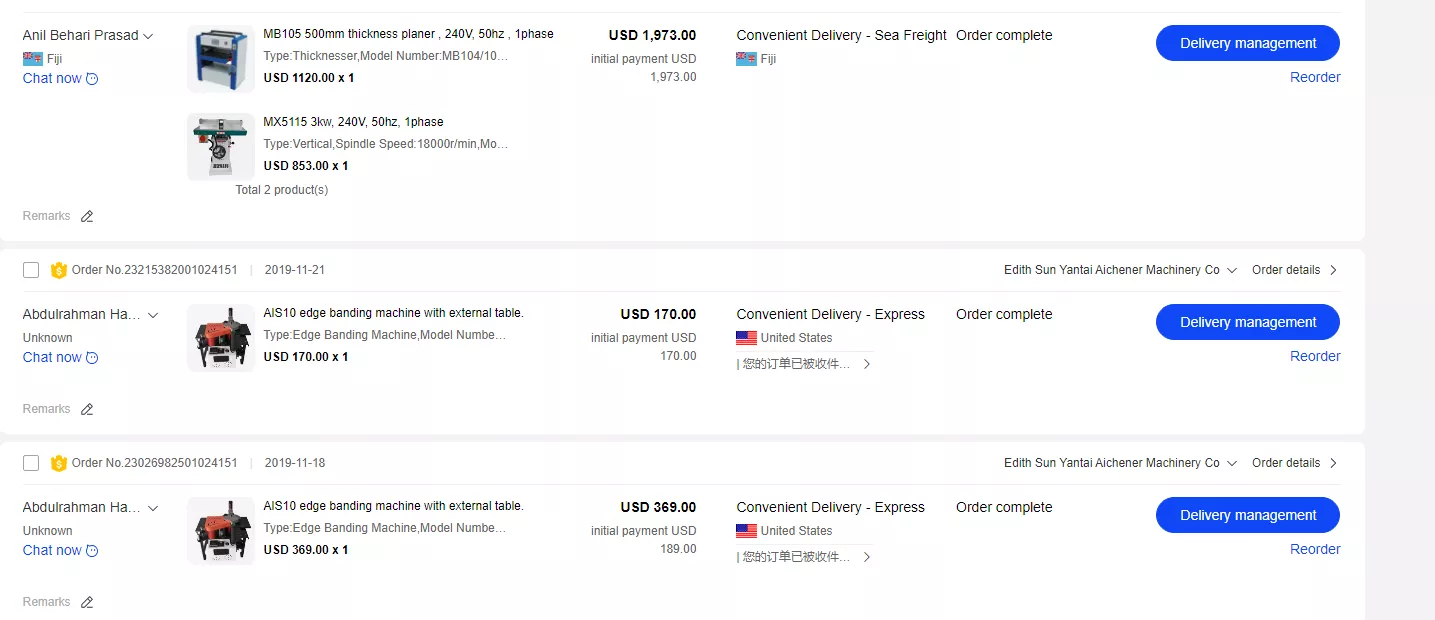
Task: Click Delivery management for Fiji order
Action: (1247, 43)
